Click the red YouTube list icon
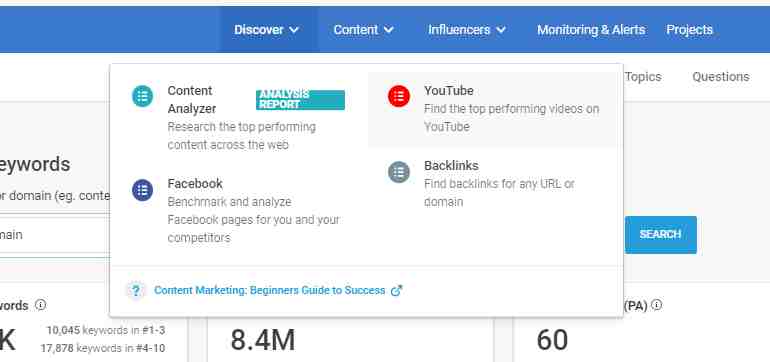Viewport: 770px width, 362px height. pyautogui.click(x=399, y=96)
